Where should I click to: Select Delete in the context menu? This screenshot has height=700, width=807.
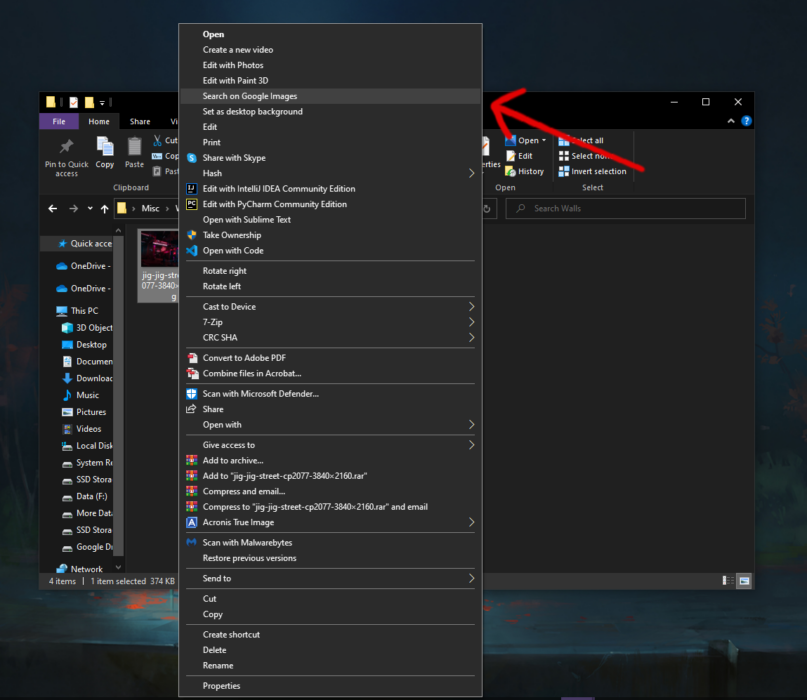pos(330,650)
